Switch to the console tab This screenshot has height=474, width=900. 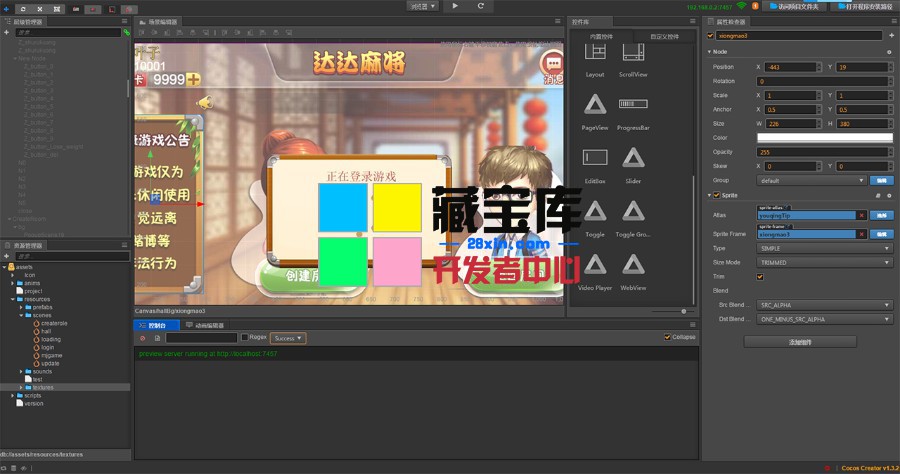point(157,325)
